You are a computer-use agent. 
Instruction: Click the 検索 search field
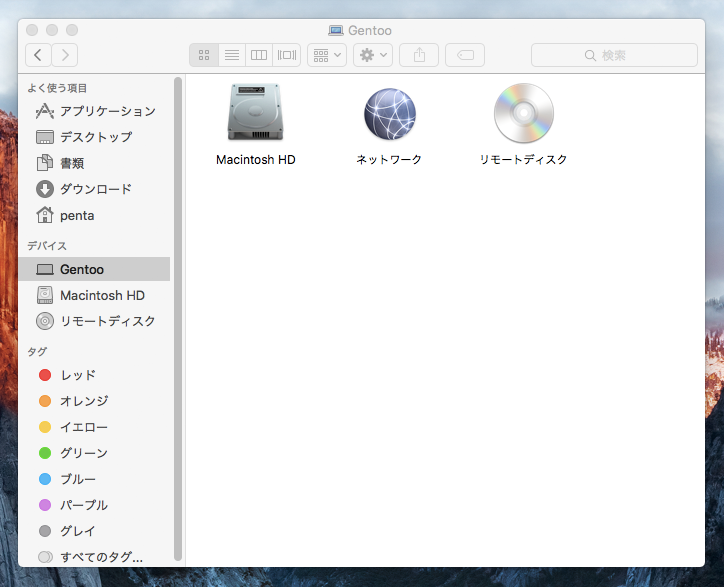[614, 55]
